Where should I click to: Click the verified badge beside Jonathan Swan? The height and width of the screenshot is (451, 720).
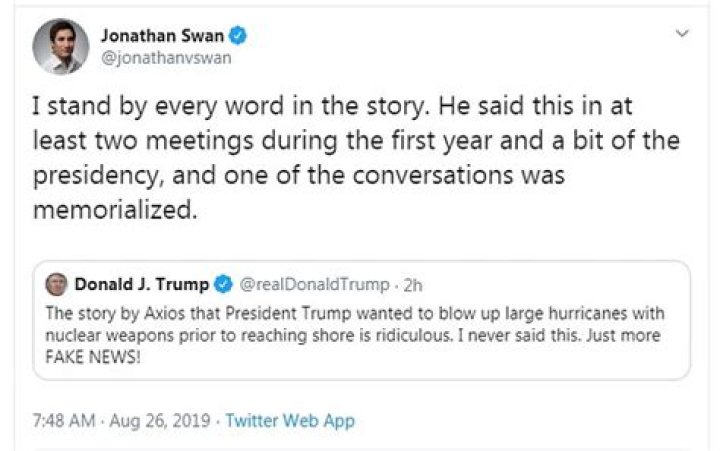[x=237, y=35]
